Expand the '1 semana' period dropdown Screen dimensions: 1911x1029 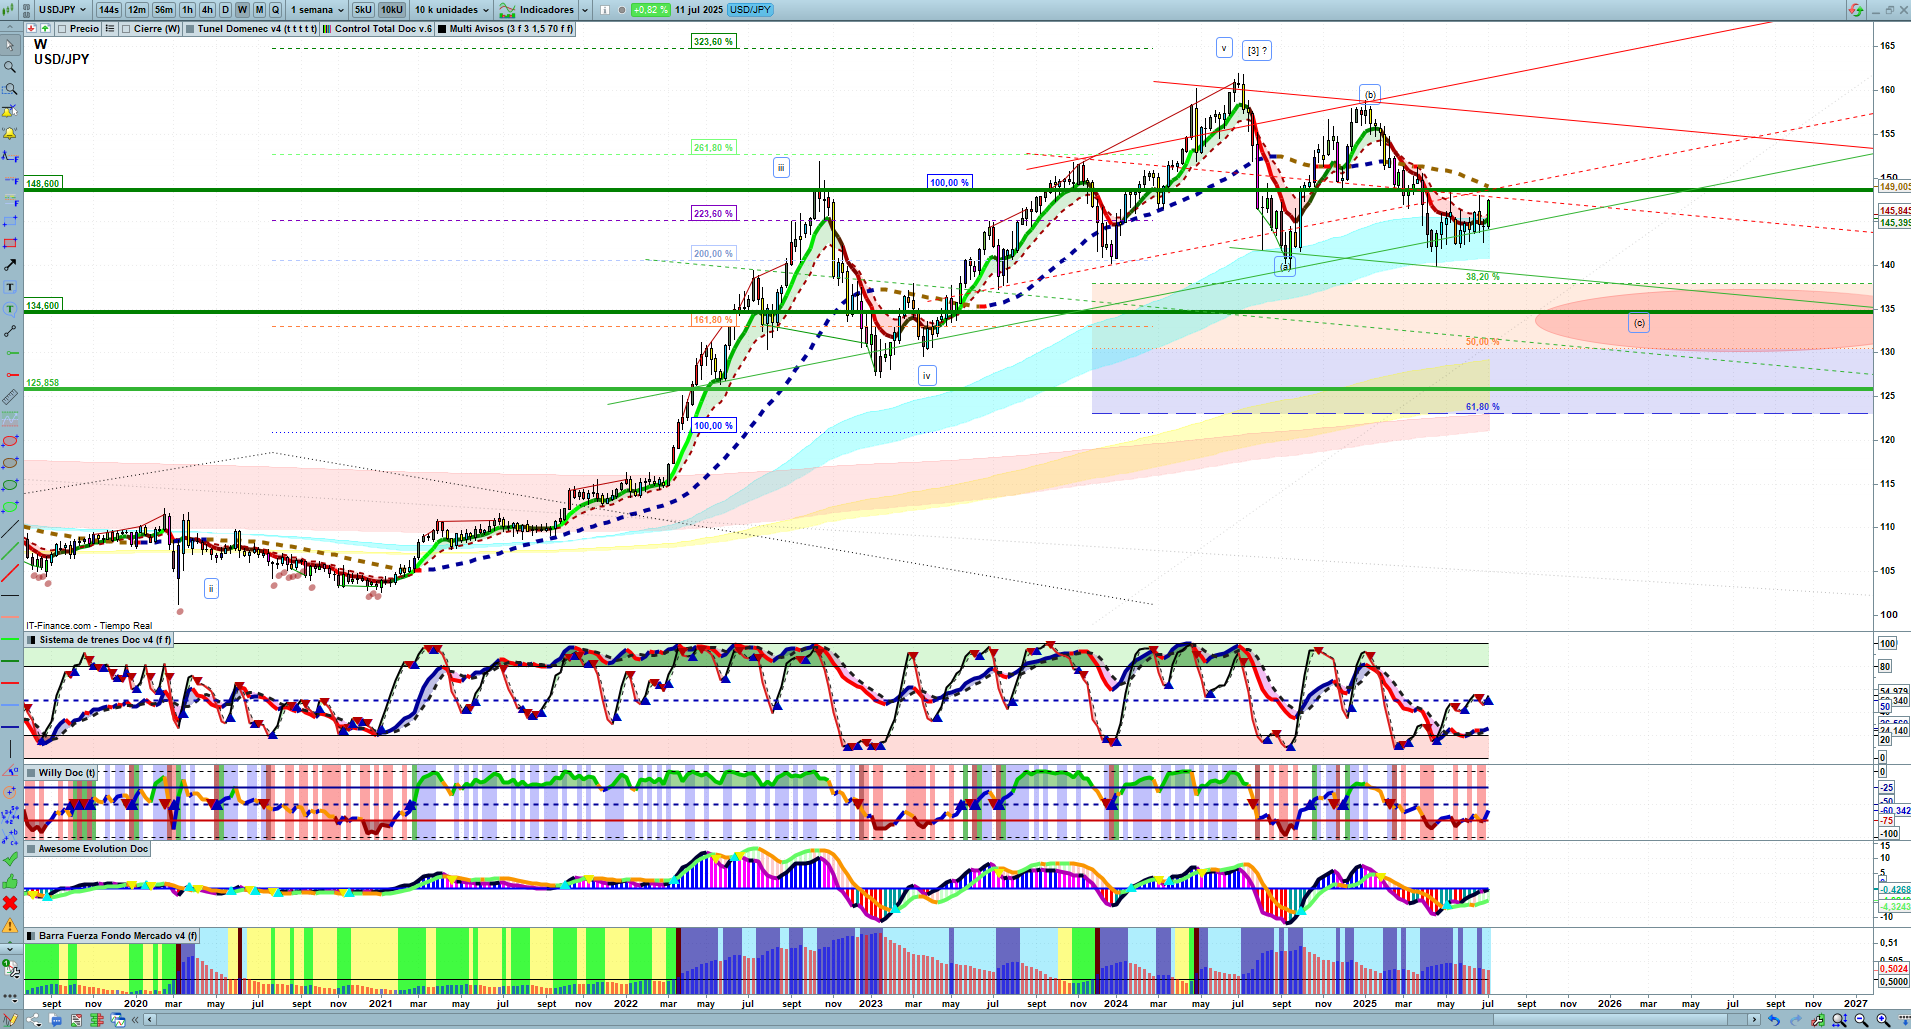pos(317,10)
